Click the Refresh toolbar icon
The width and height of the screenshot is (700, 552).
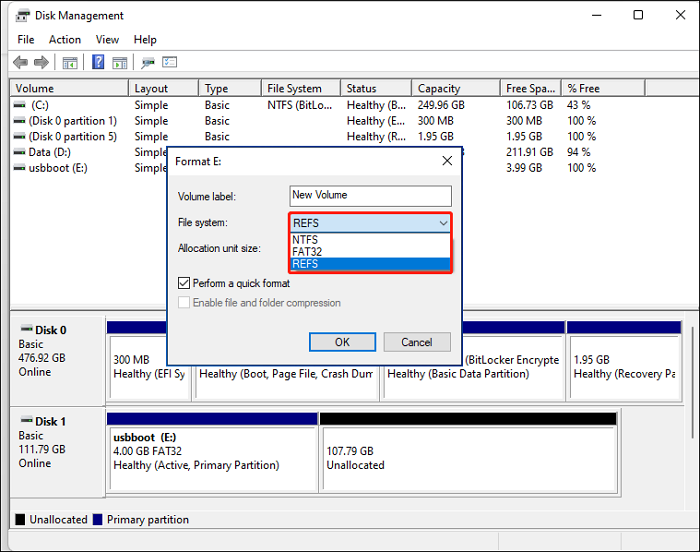point(148,62)
